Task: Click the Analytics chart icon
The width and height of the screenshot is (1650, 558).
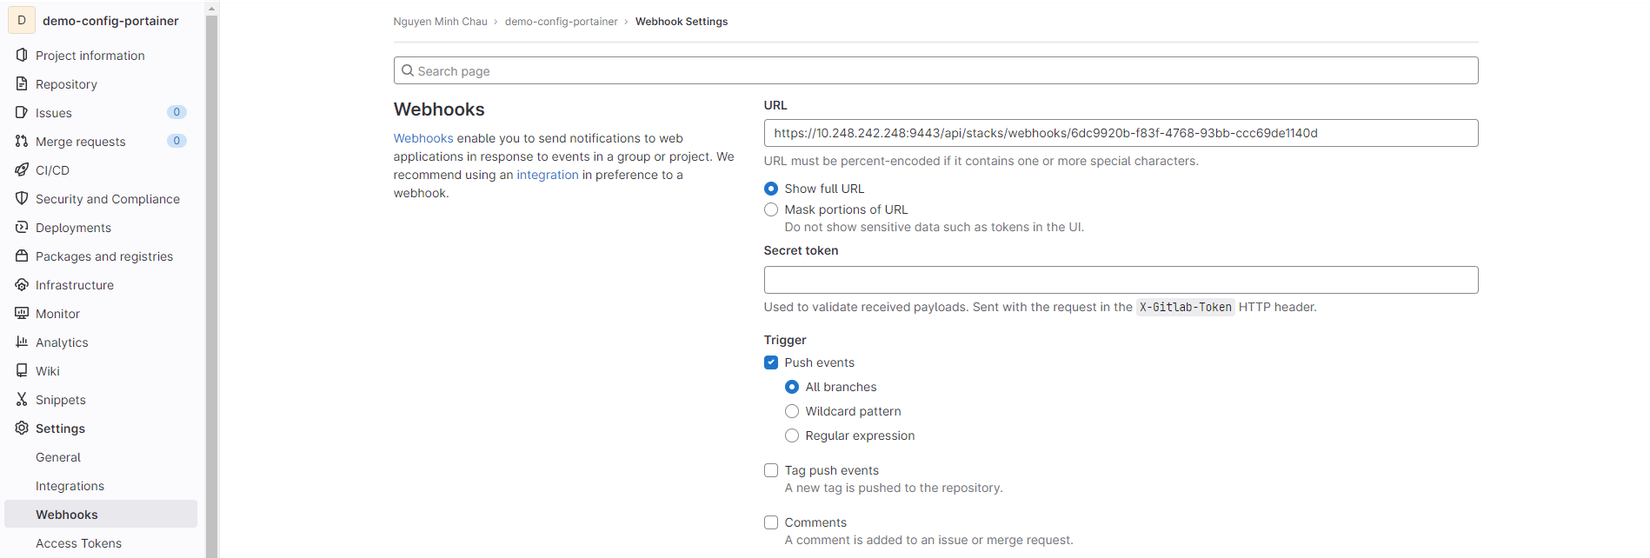Action: coord(22,342)
